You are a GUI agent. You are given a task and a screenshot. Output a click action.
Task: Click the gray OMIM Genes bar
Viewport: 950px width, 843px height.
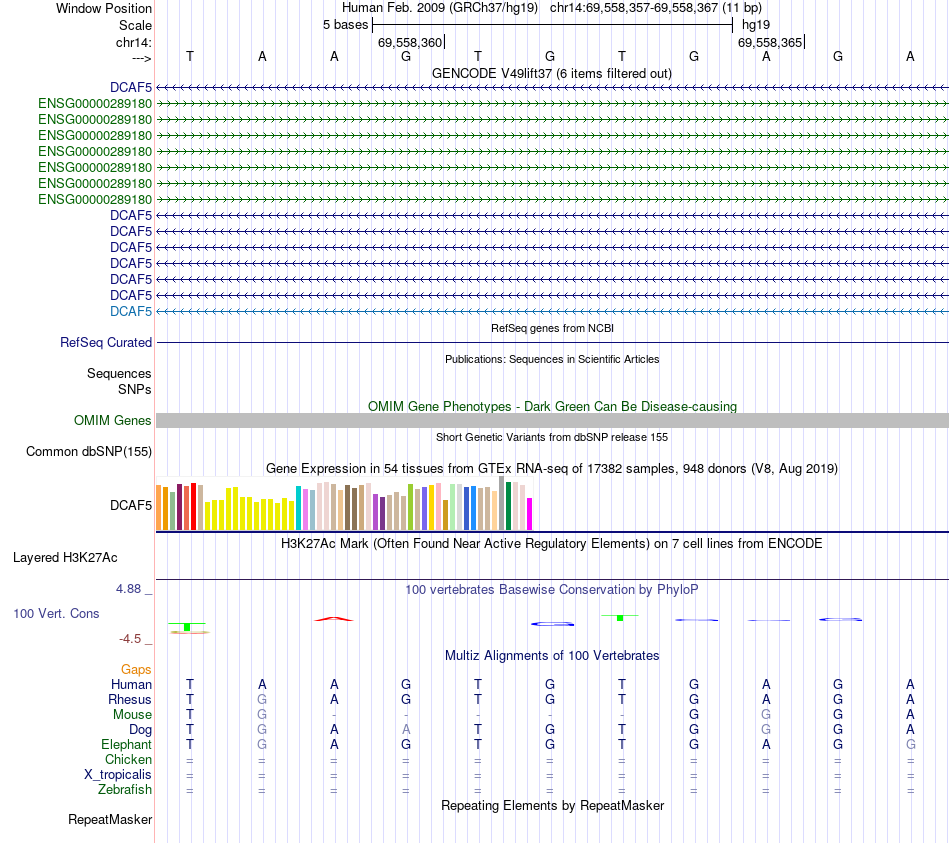[552, 421]
